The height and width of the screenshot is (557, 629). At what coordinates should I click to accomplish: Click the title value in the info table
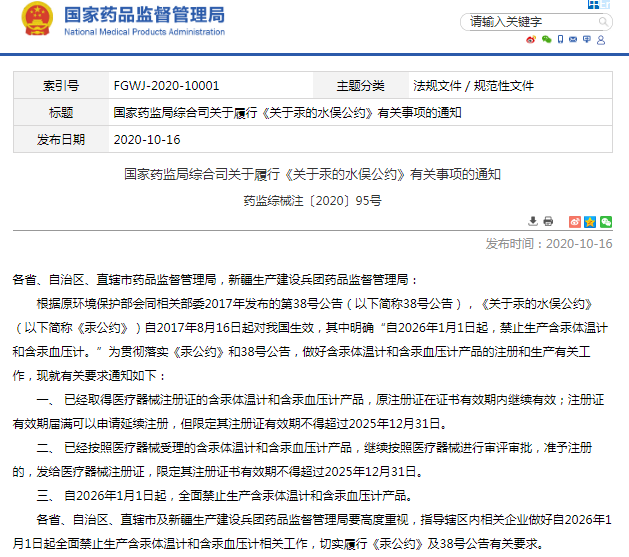pos(287,113)
